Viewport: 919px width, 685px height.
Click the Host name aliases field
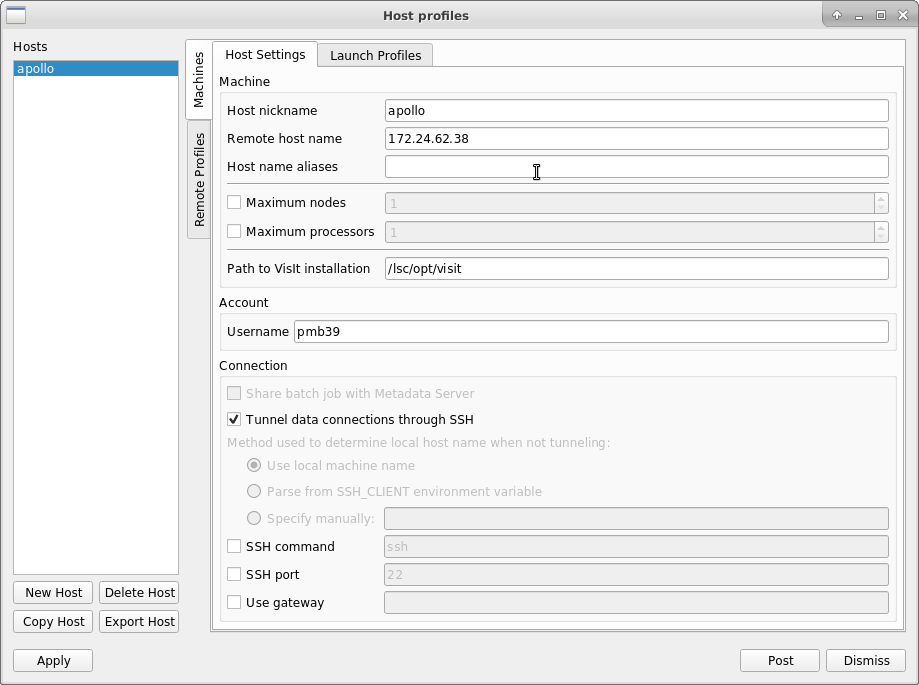(x=636, y=167)
